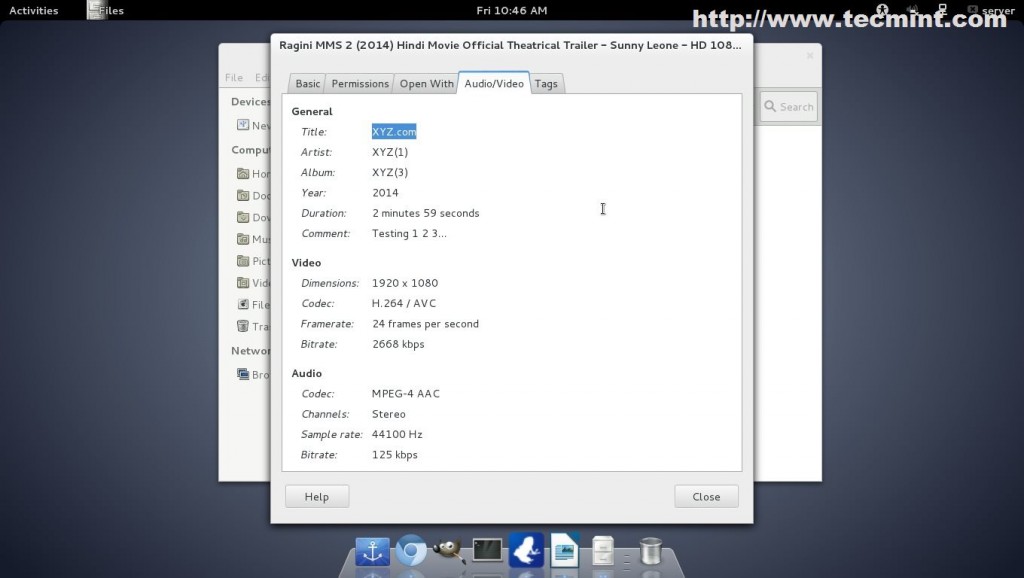Open the file cabinet icon in the dock
The width and height of the screenshot is (1024, 578).
603,550
